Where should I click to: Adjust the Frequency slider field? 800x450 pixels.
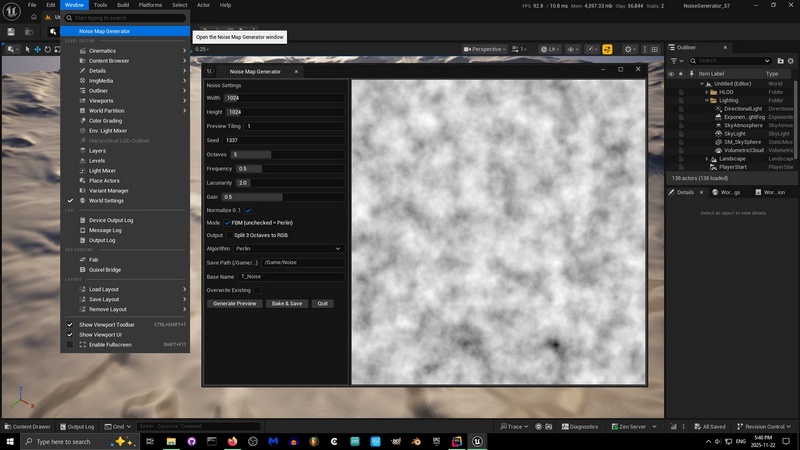252,168
